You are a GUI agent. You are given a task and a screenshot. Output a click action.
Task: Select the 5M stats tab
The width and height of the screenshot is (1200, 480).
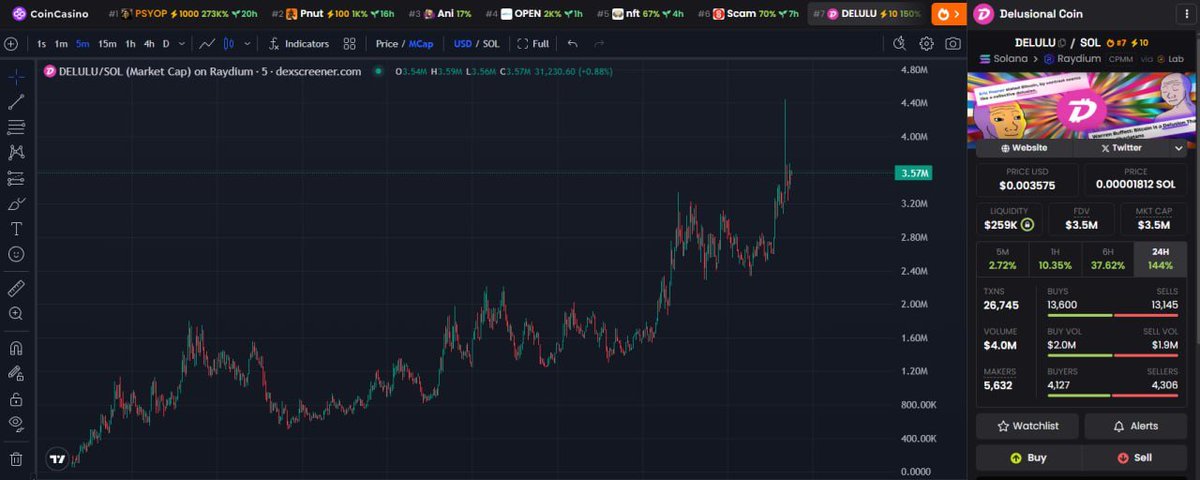(x=1002, y=259)
